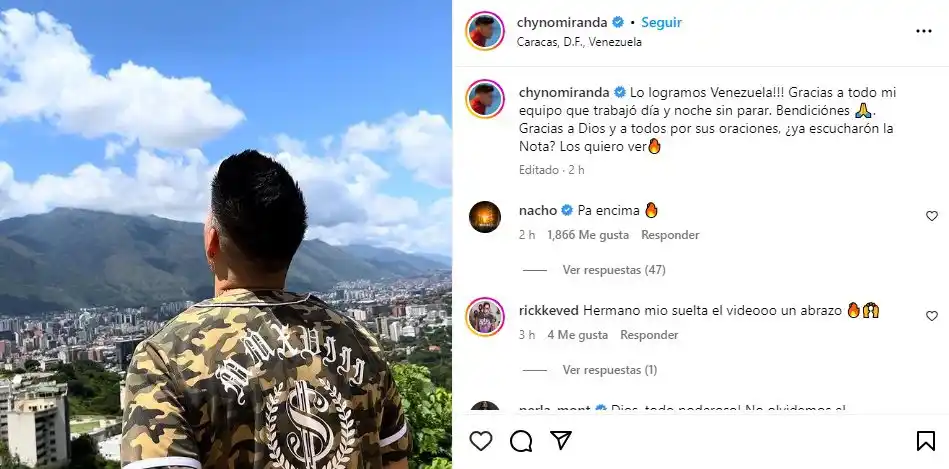Save the post with bookmark icon
This screenshot has height=469, width=949.
925,441
